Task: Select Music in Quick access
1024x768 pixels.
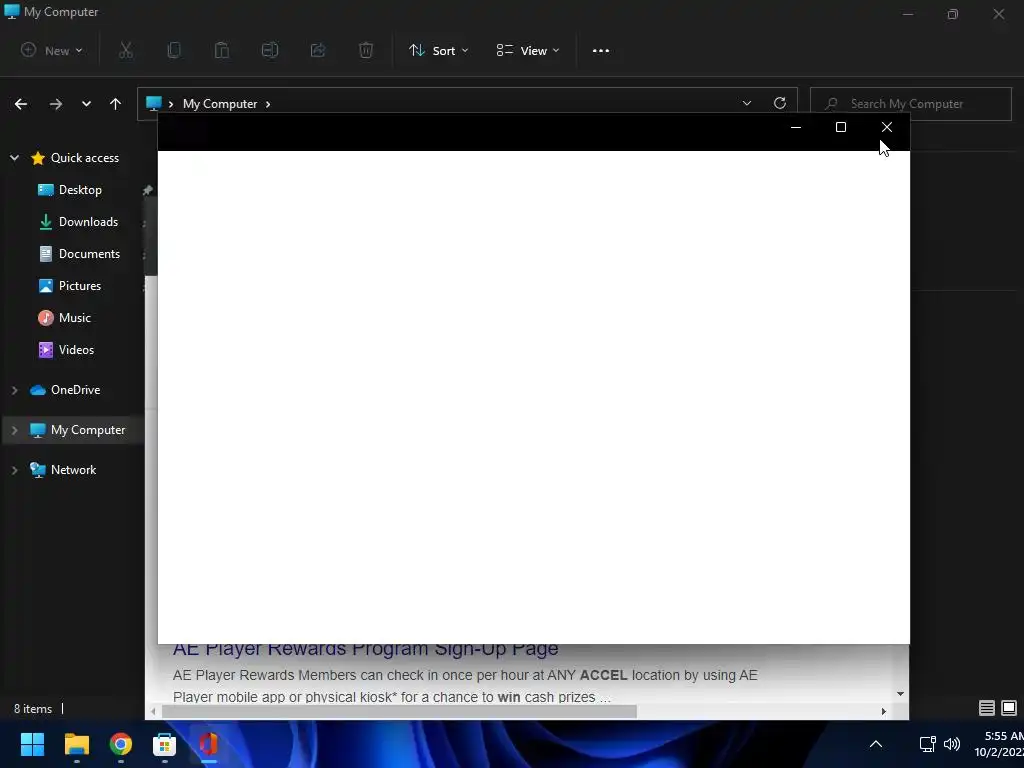Action: 72,318
